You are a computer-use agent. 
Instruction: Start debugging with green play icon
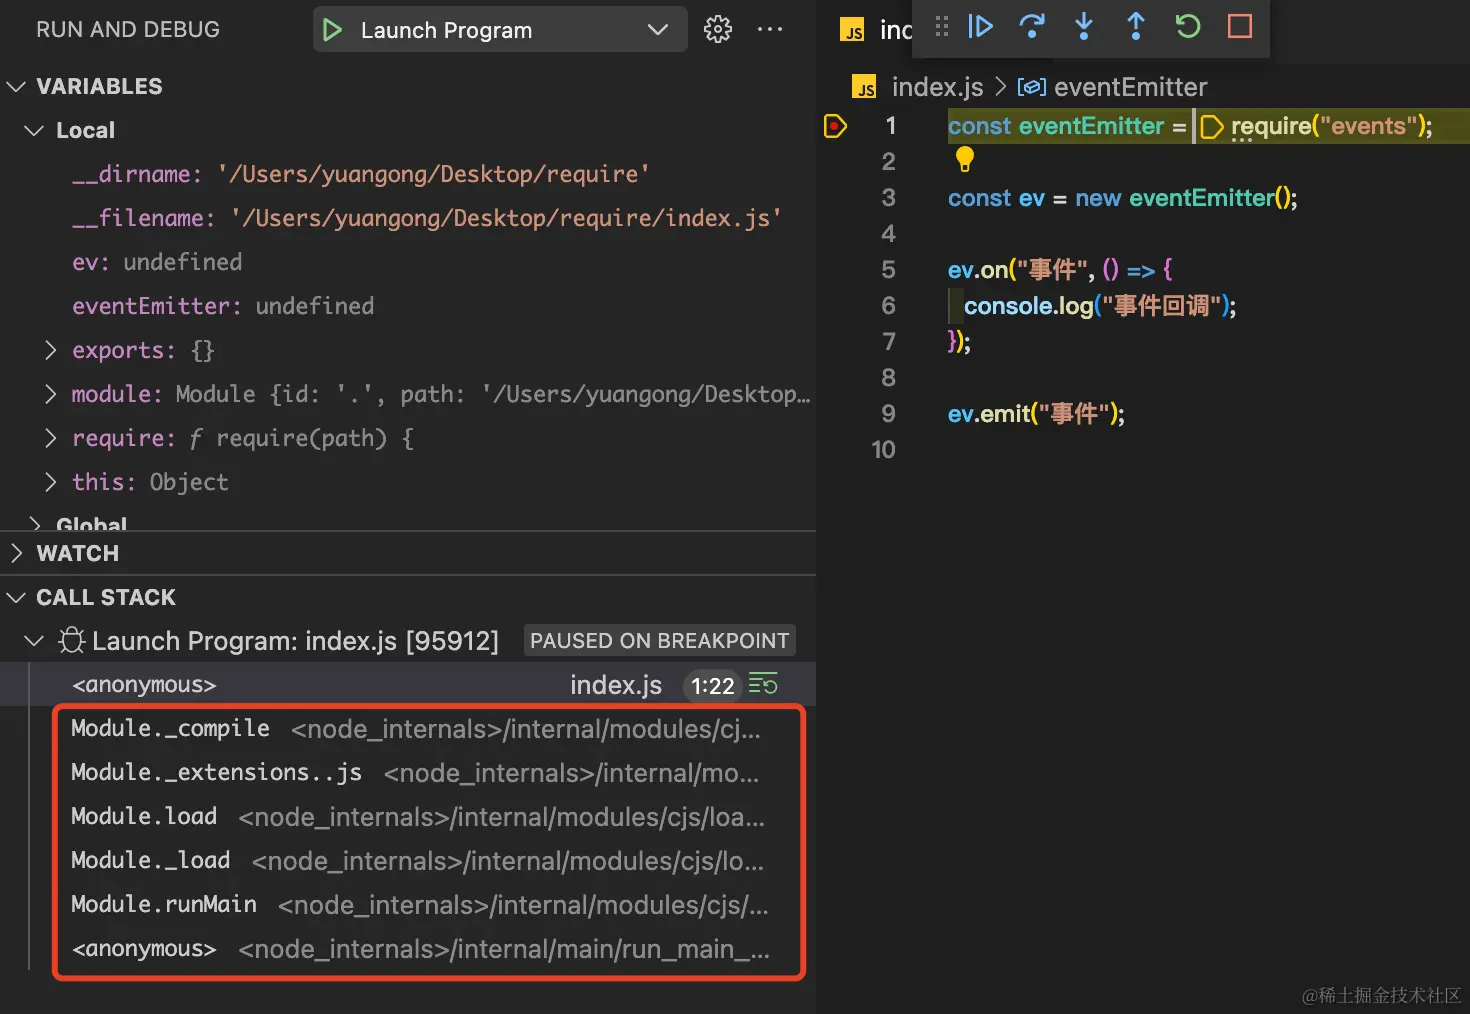pos(333,30)
